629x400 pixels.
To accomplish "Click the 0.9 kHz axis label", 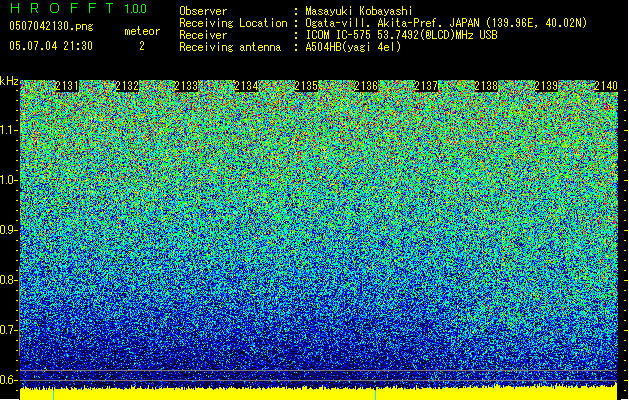I will click(x=8, y=230).
